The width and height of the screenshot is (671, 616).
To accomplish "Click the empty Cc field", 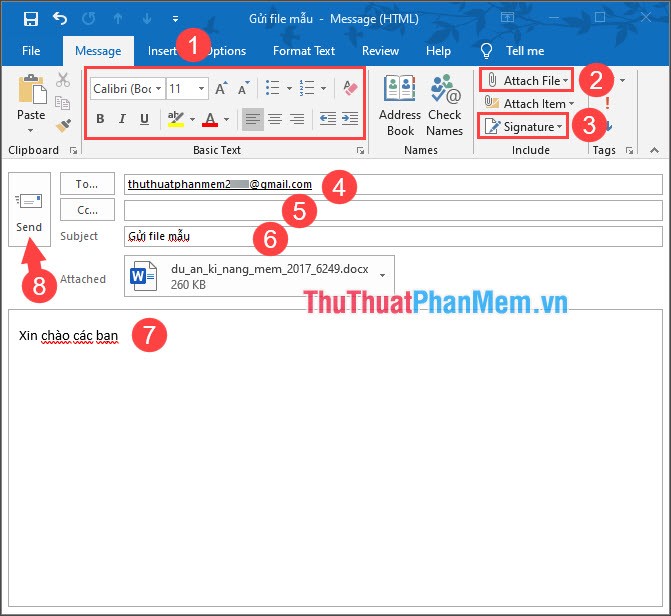I will tap(393, 210).
